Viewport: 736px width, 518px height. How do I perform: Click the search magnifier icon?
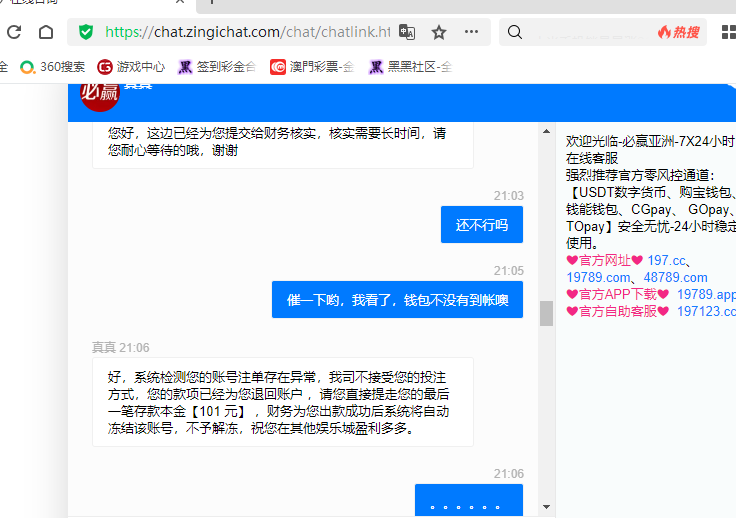(515, 32)
